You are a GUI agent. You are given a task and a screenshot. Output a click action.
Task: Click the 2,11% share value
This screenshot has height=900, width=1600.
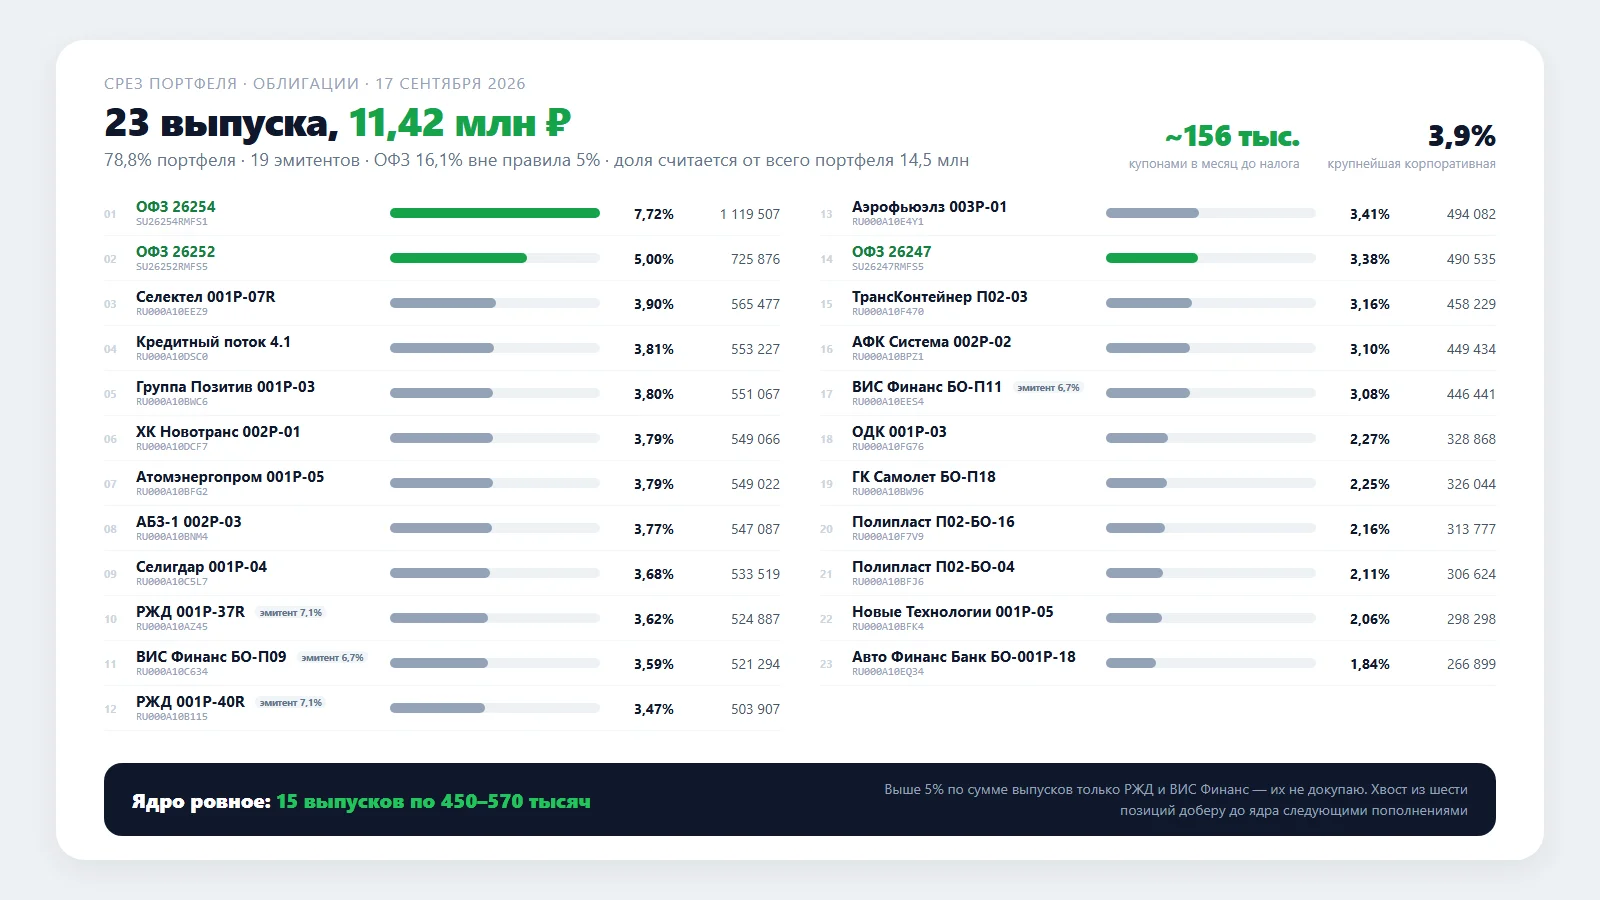1370,574
